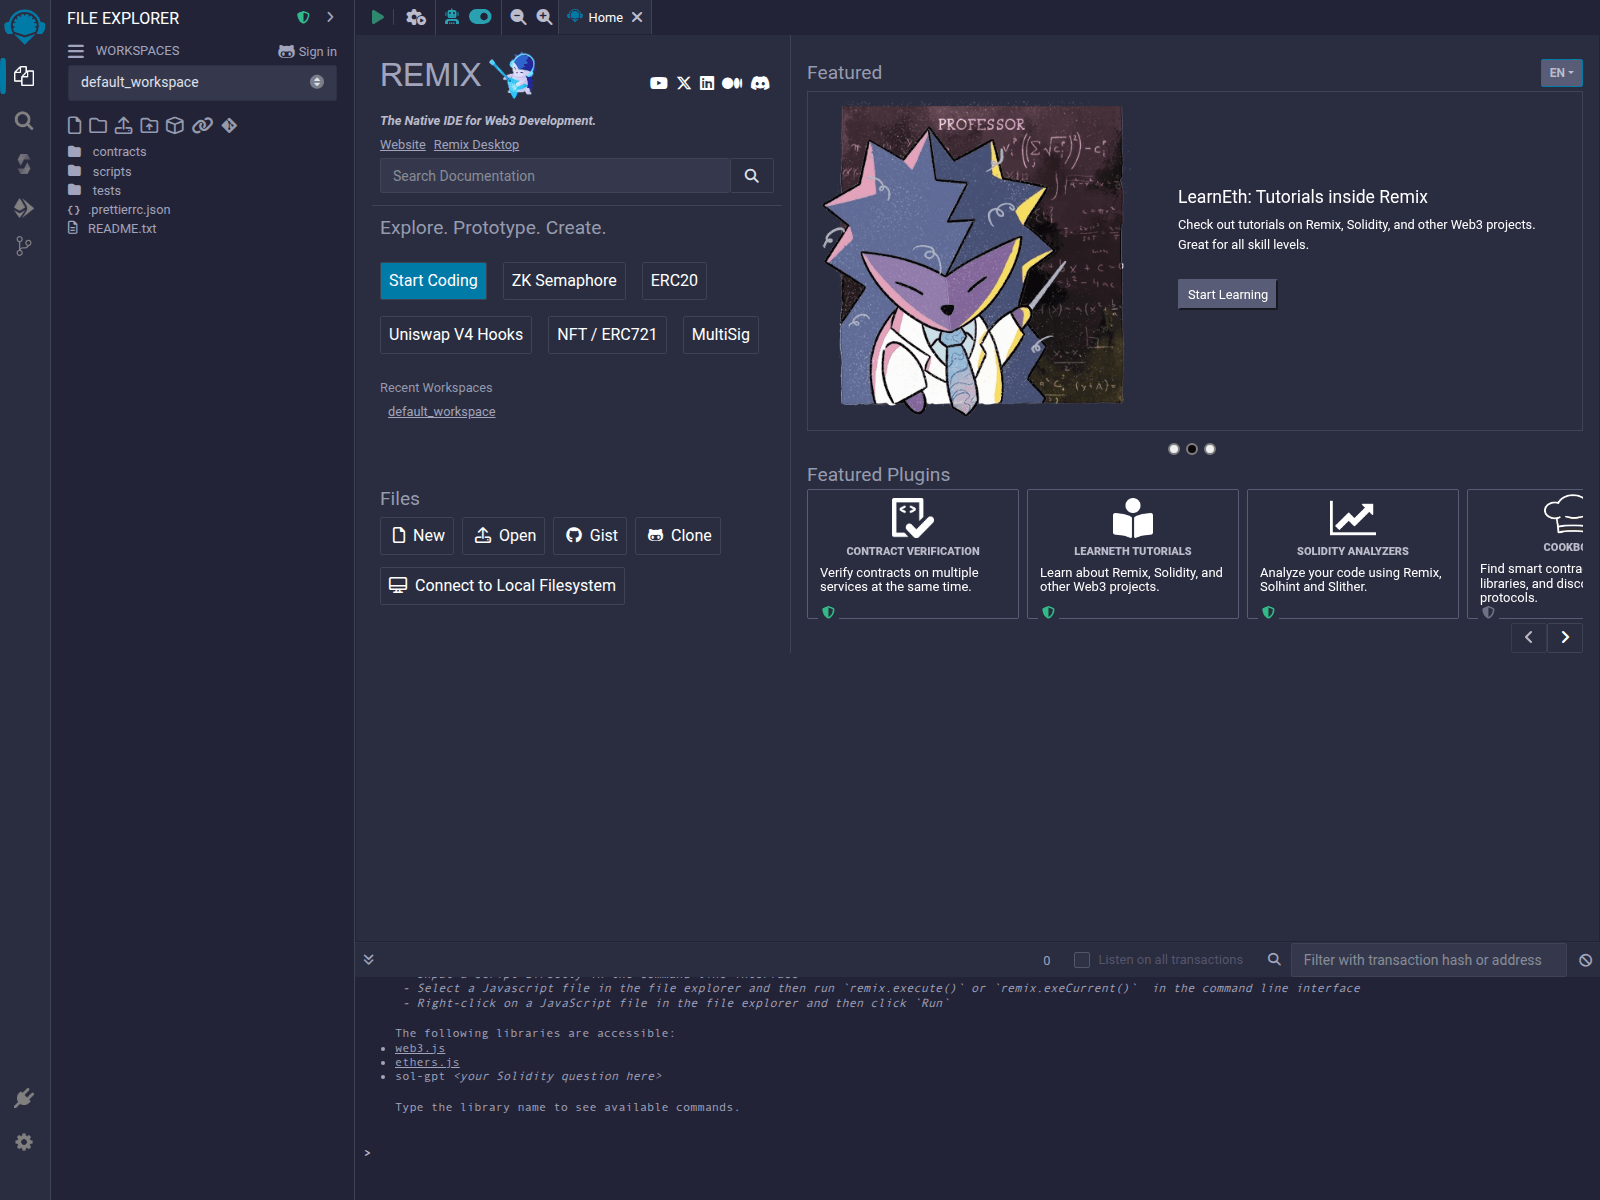
Task: Select the second featured carousel dot
Action: 1192,449
